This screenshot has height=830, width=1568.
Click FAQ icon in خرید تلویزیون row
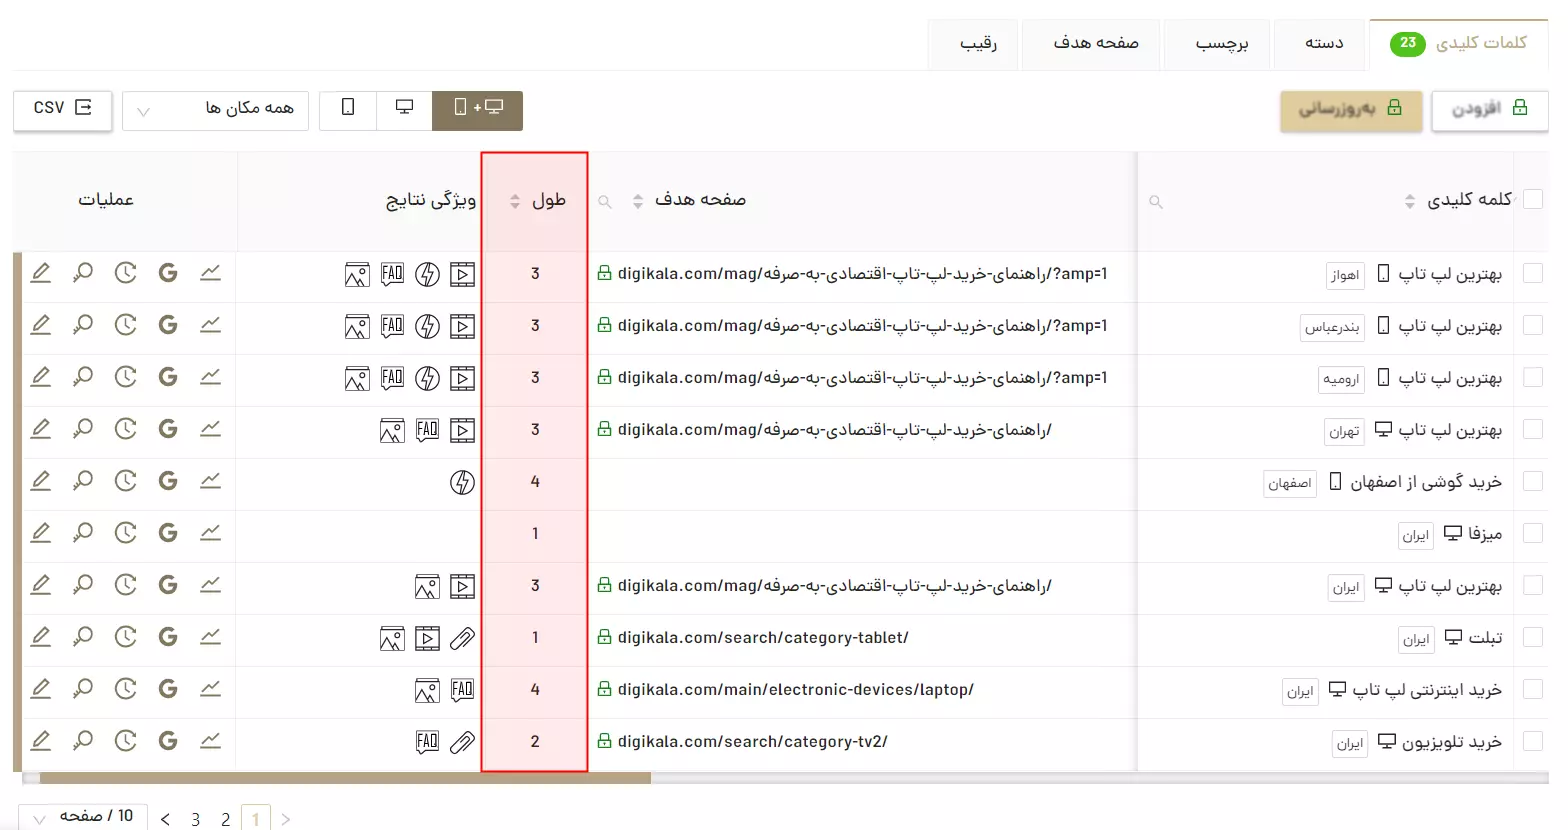coord(427,741)
